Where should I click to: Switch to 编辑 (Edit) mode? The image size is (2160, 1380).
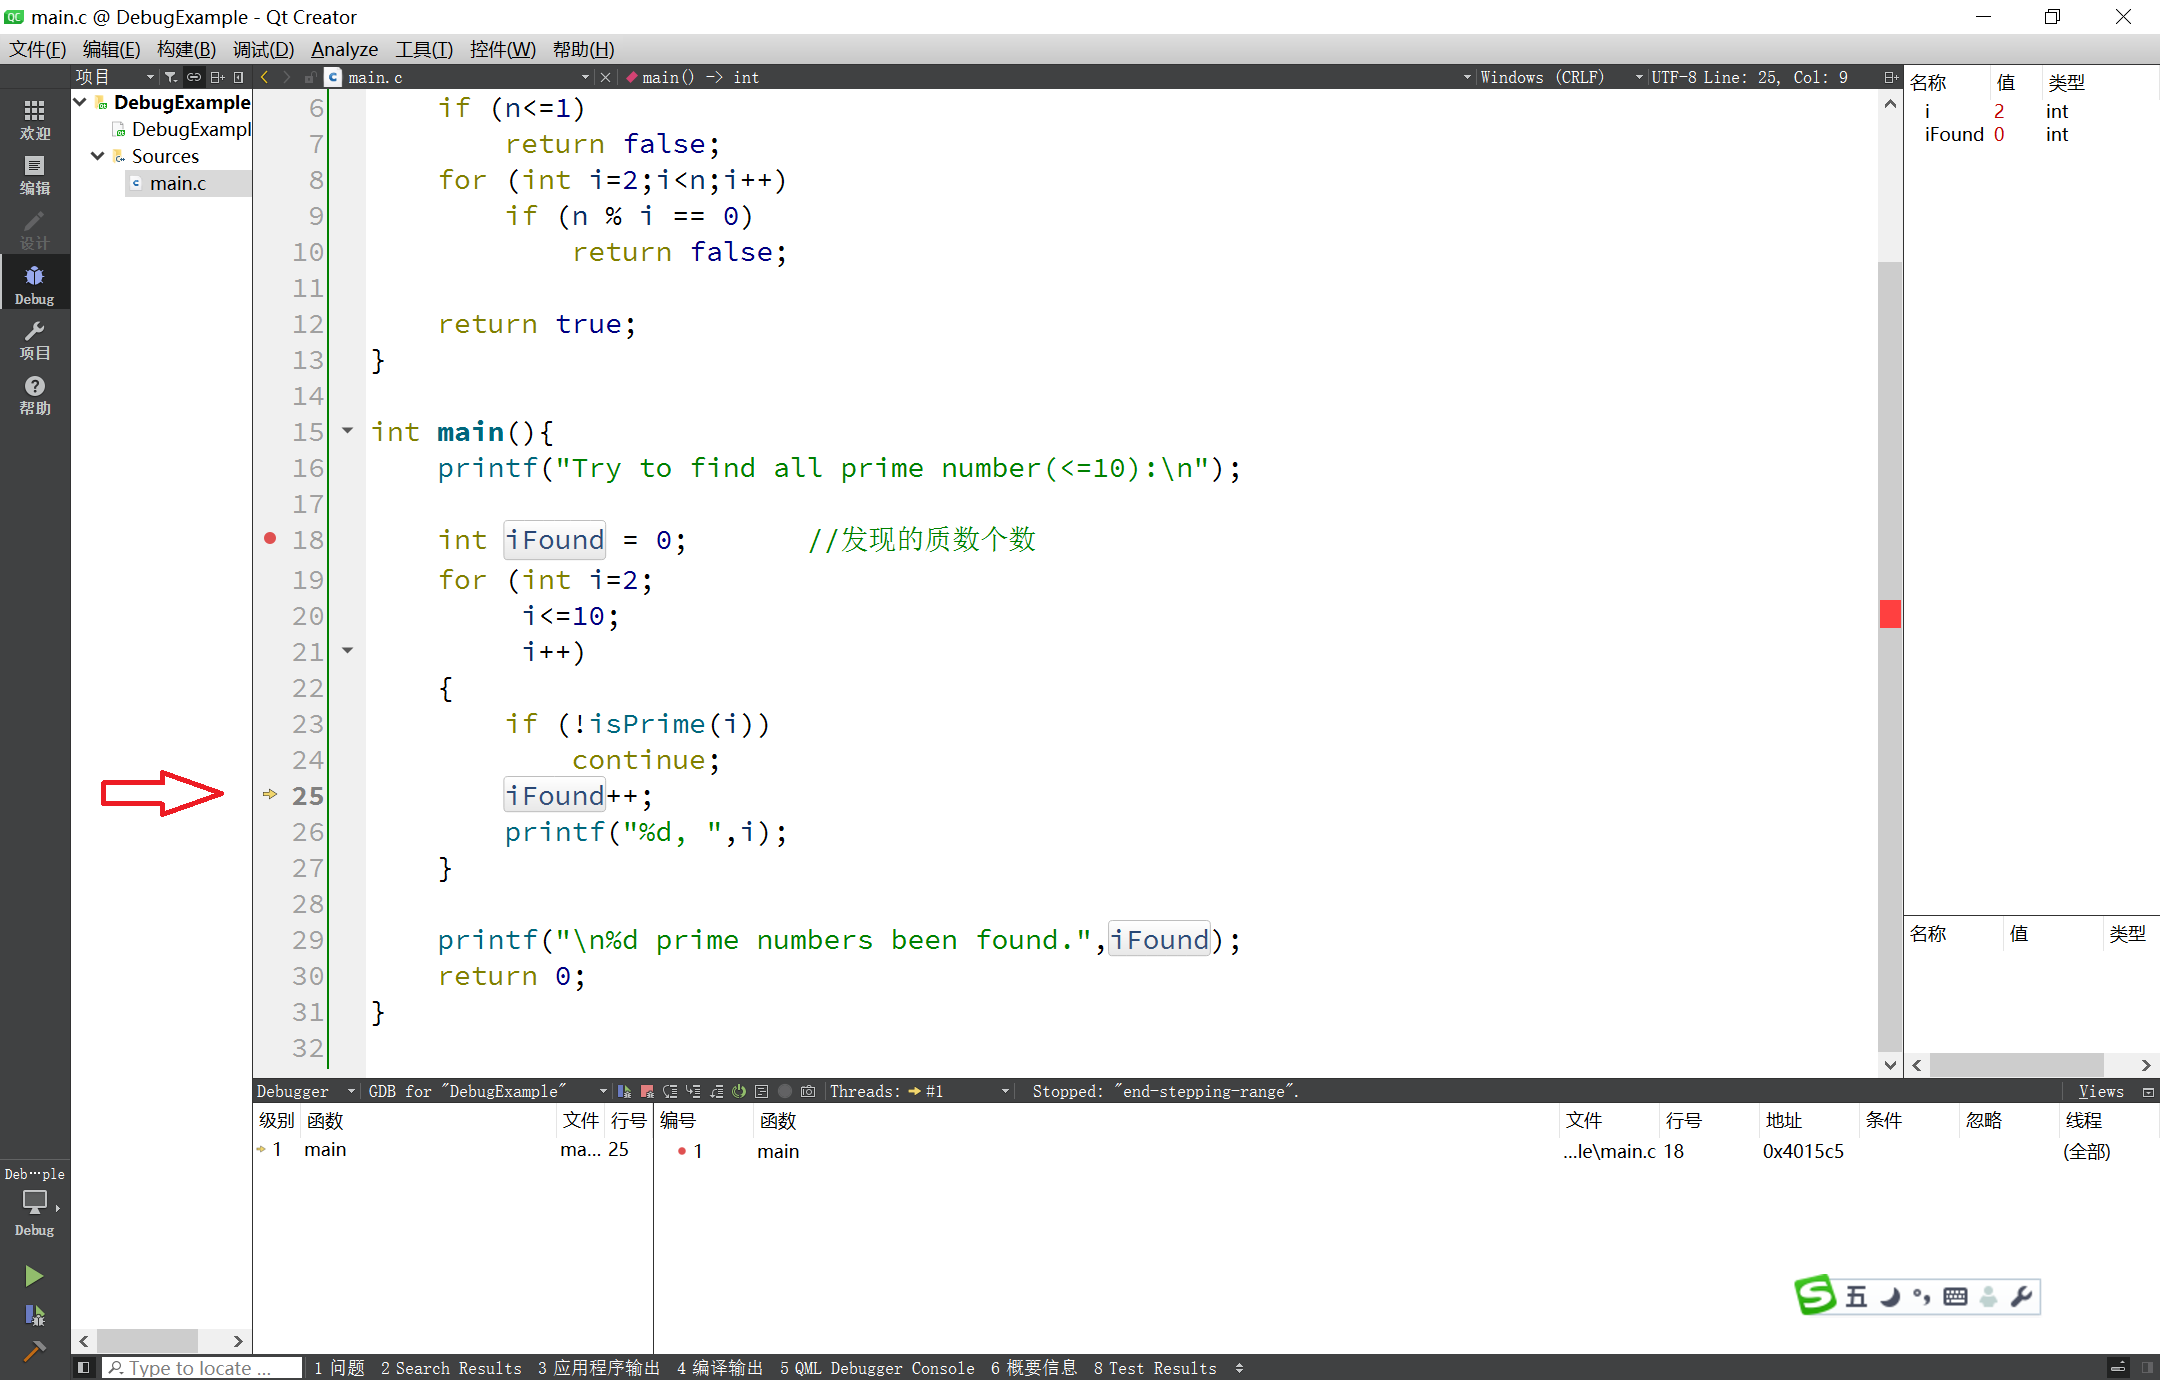click(35, 175)
